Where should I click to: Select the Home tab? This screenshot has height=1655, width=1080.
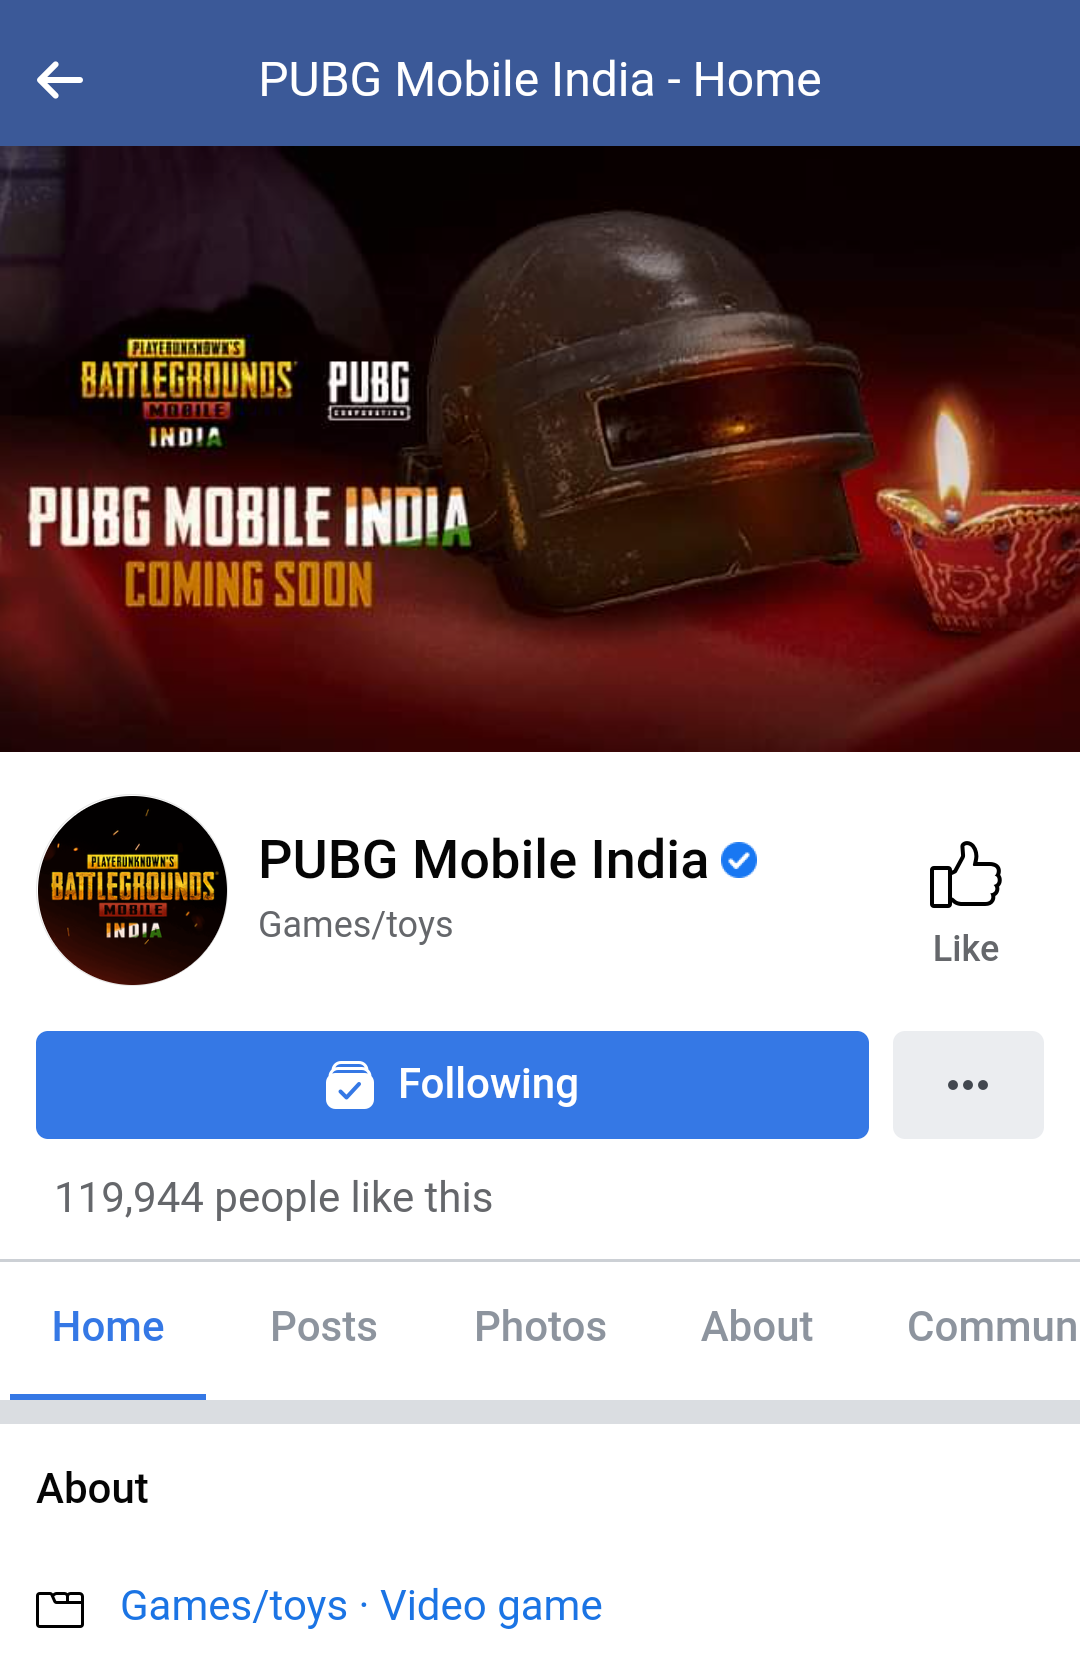pos(108,1327)
